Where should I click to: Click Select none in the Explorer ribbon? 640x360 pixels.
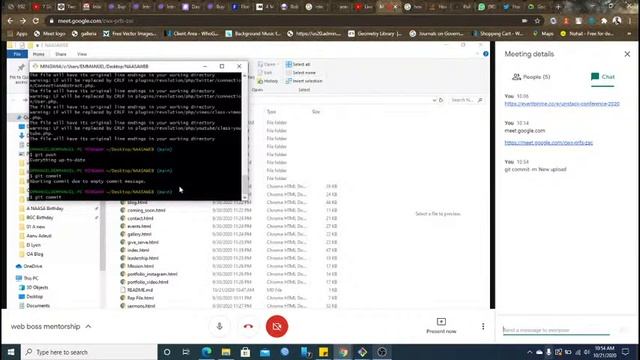(300, 73)
